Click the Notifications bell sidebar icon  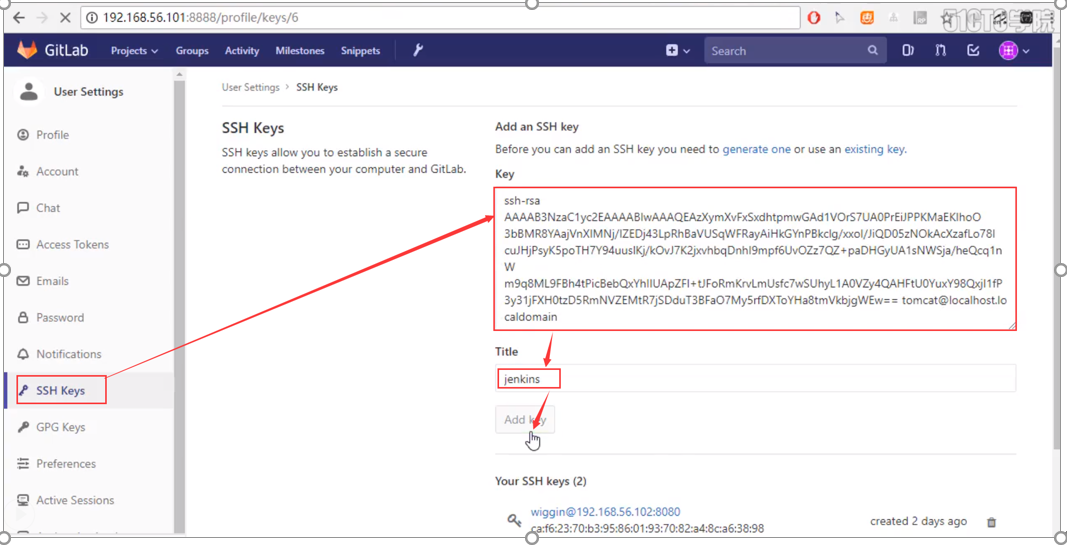(x=23, y=354)
